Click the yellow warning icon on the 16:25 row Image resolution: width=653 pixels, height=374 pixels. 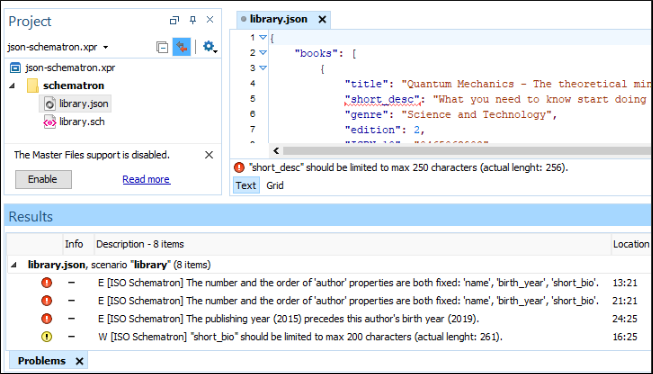coord(47,337)
